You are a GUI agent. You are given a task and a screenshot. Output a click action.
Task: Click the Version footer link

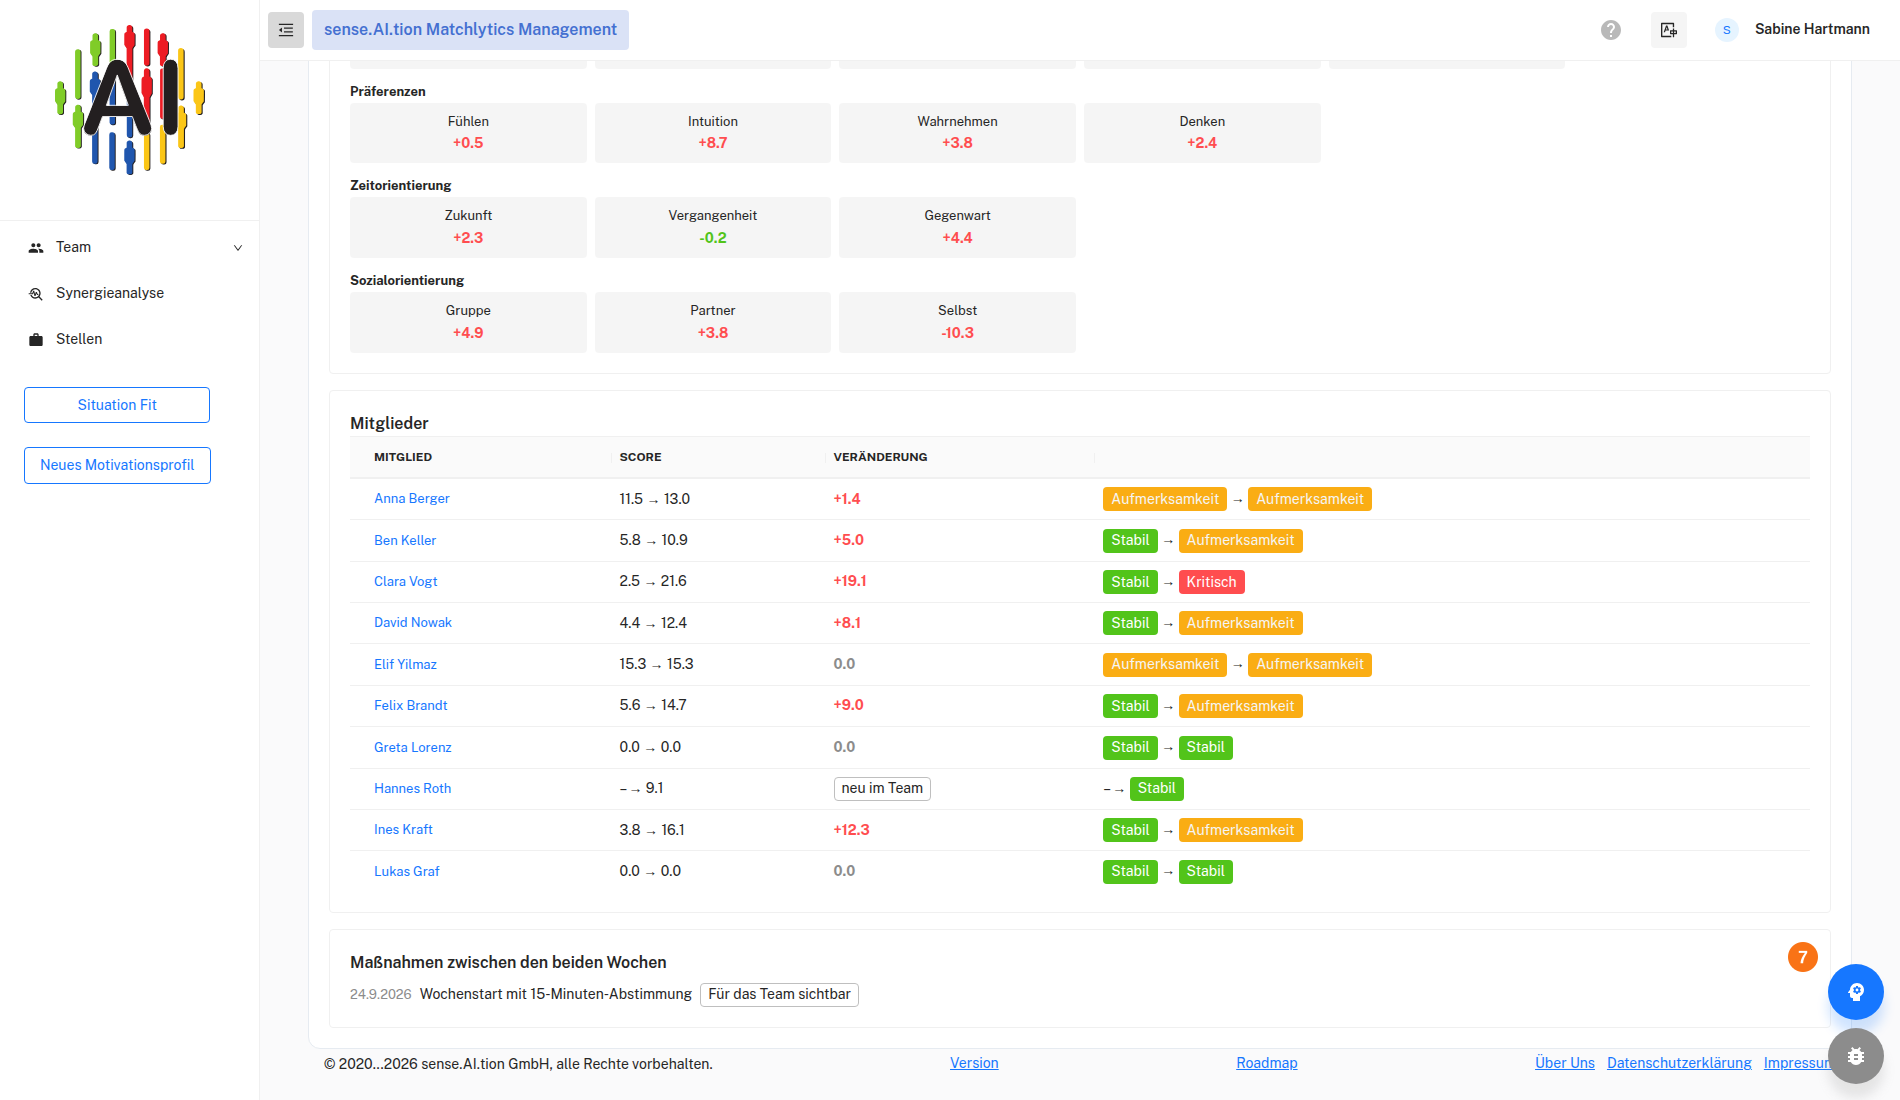point(974,1063)
